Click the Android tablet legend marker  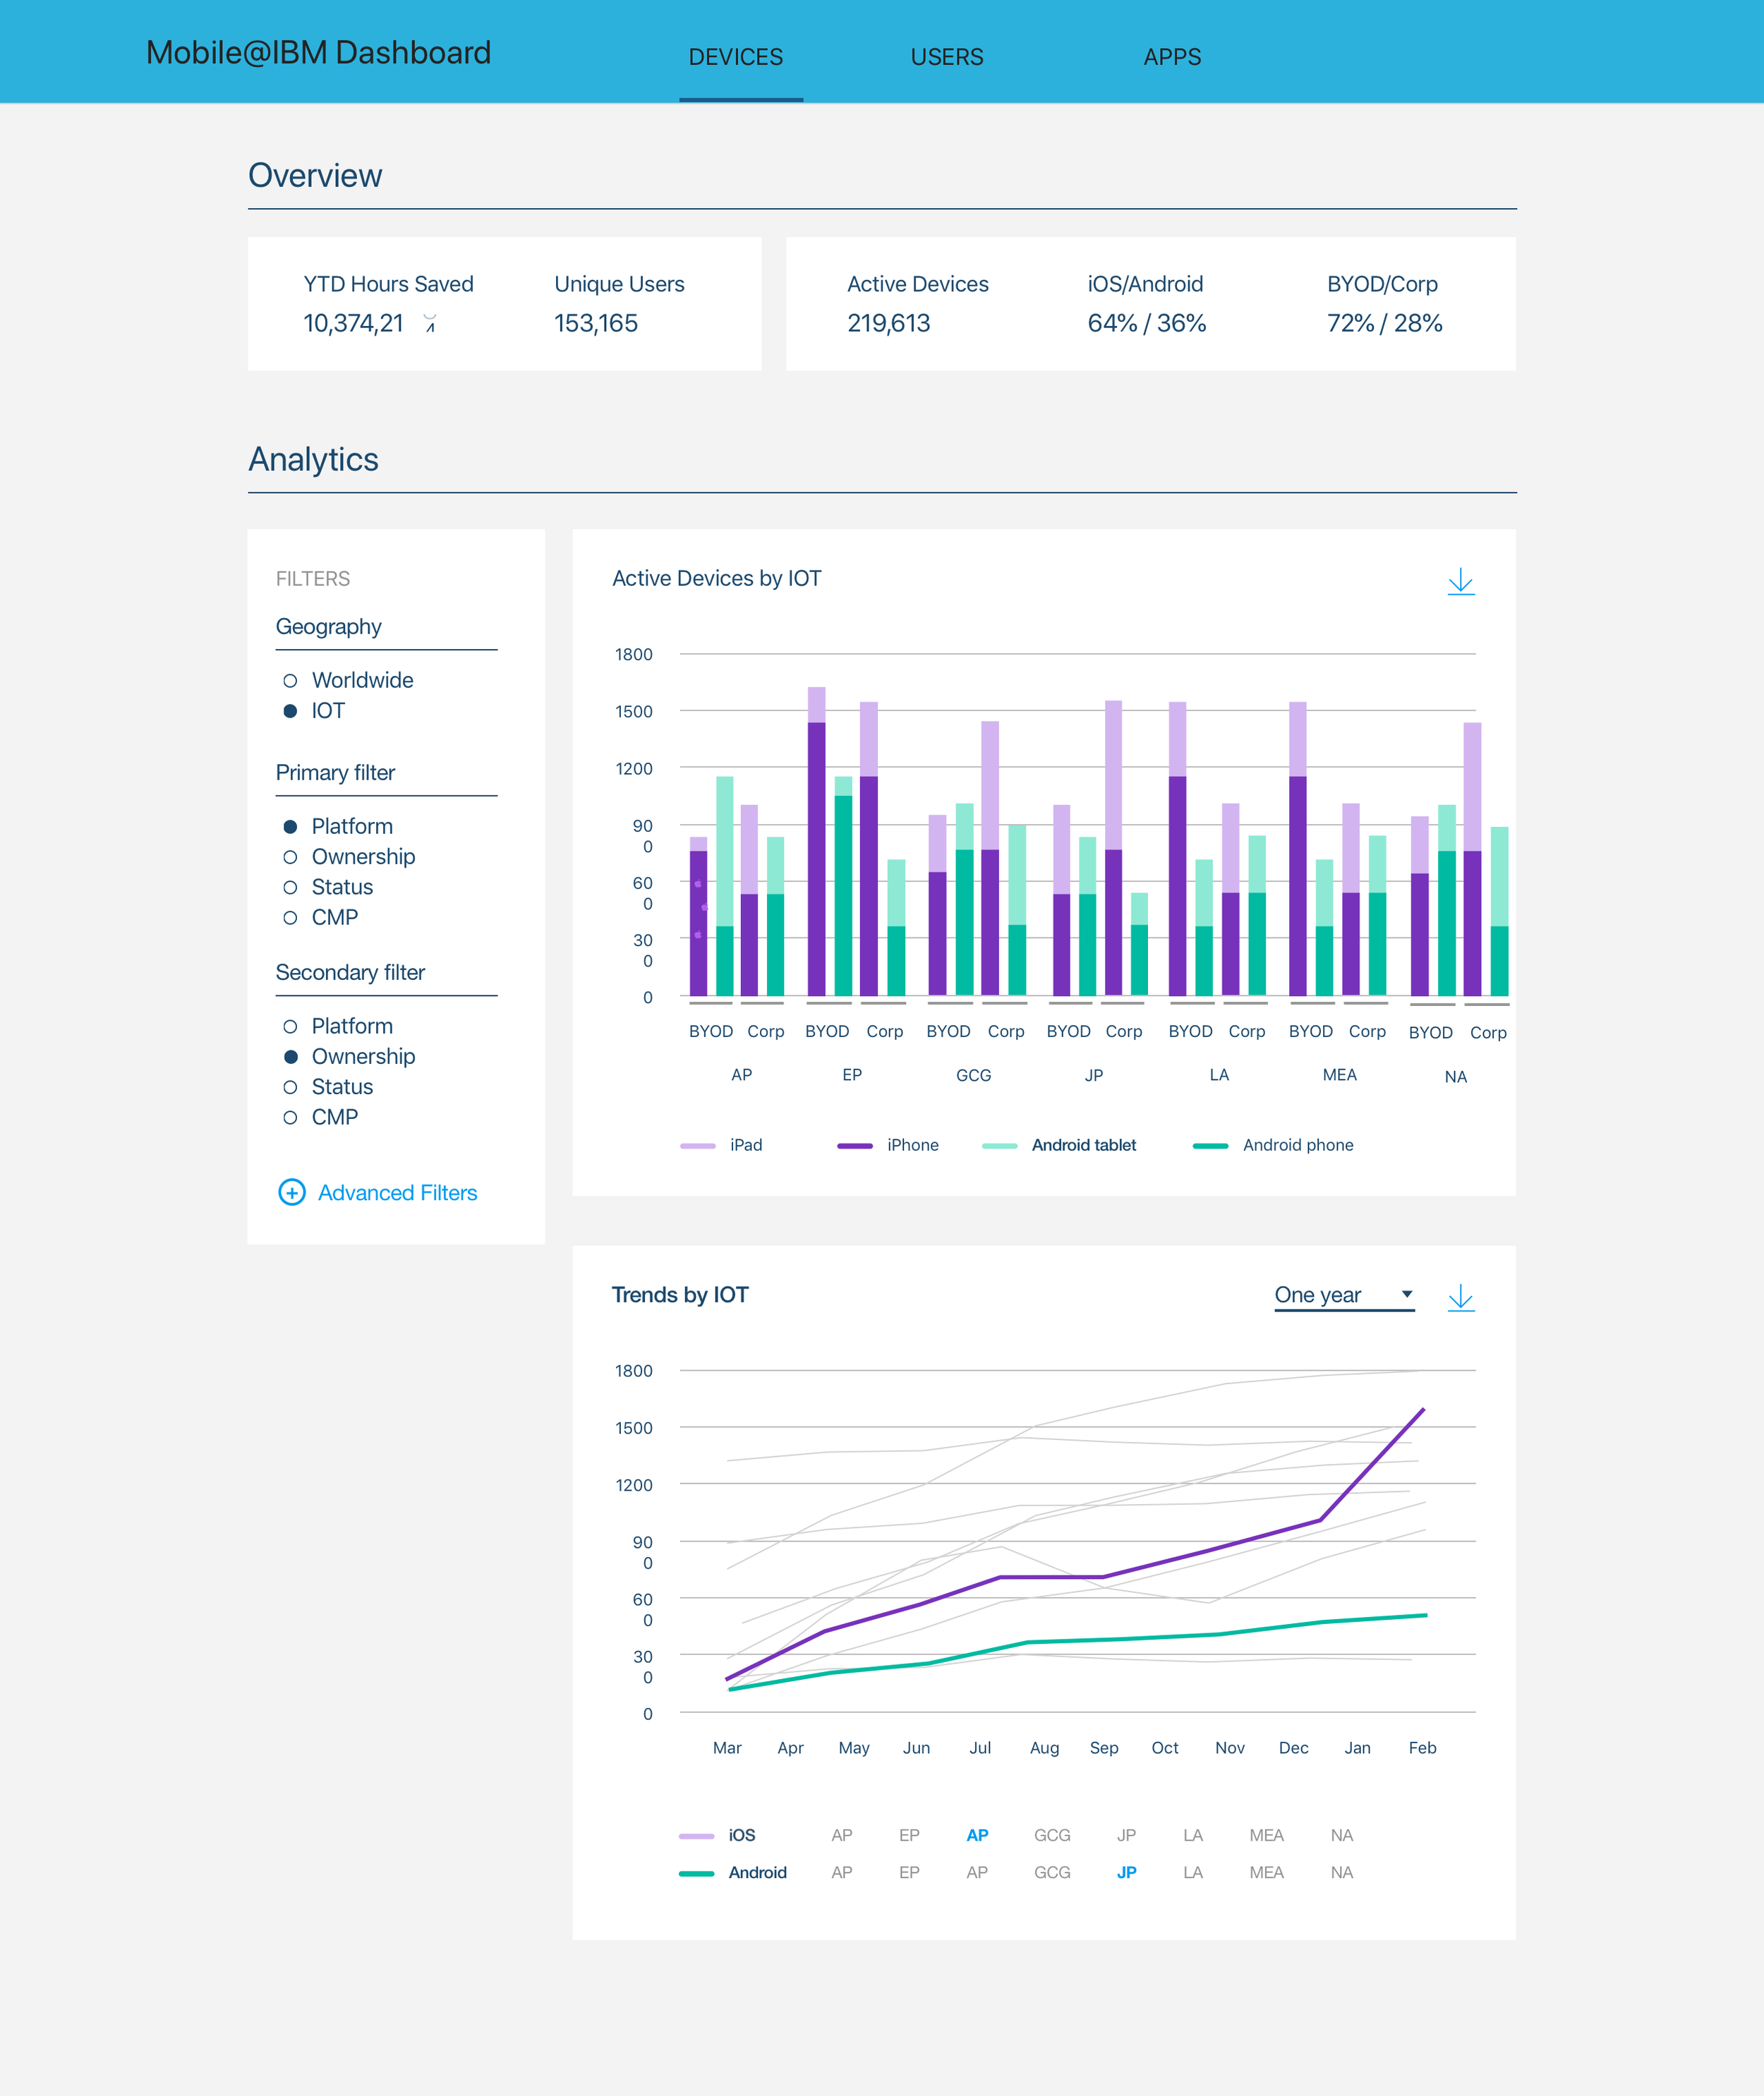[999, 1146]
